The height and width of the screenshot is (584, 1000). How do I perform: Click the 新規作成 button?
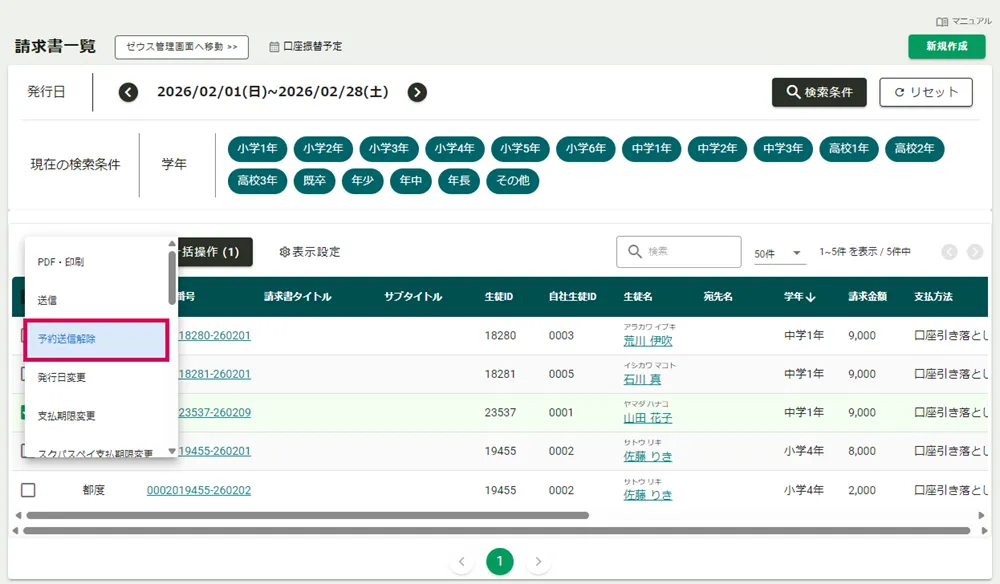point(946,46)
